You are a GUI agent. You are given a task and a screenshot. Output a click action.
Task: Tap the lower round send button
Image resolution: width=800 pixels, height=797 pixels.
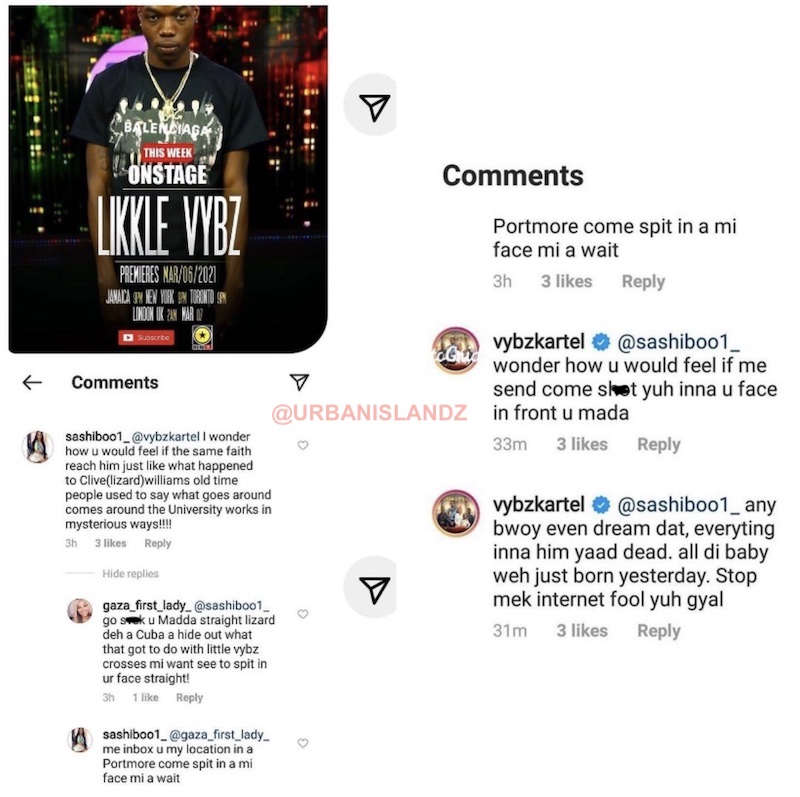[372, 588]
